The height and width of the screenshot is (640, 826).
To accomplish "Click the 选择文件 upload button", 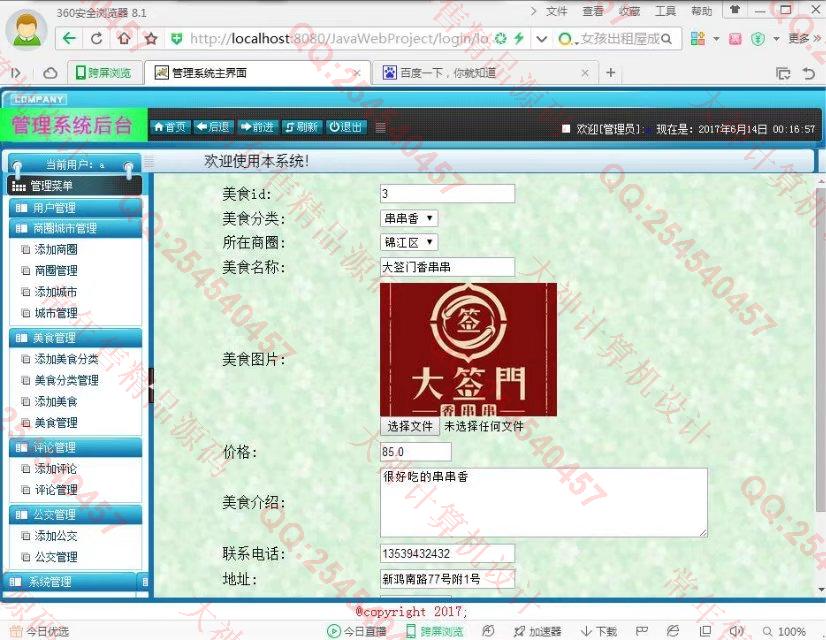I will click(410, 426).
